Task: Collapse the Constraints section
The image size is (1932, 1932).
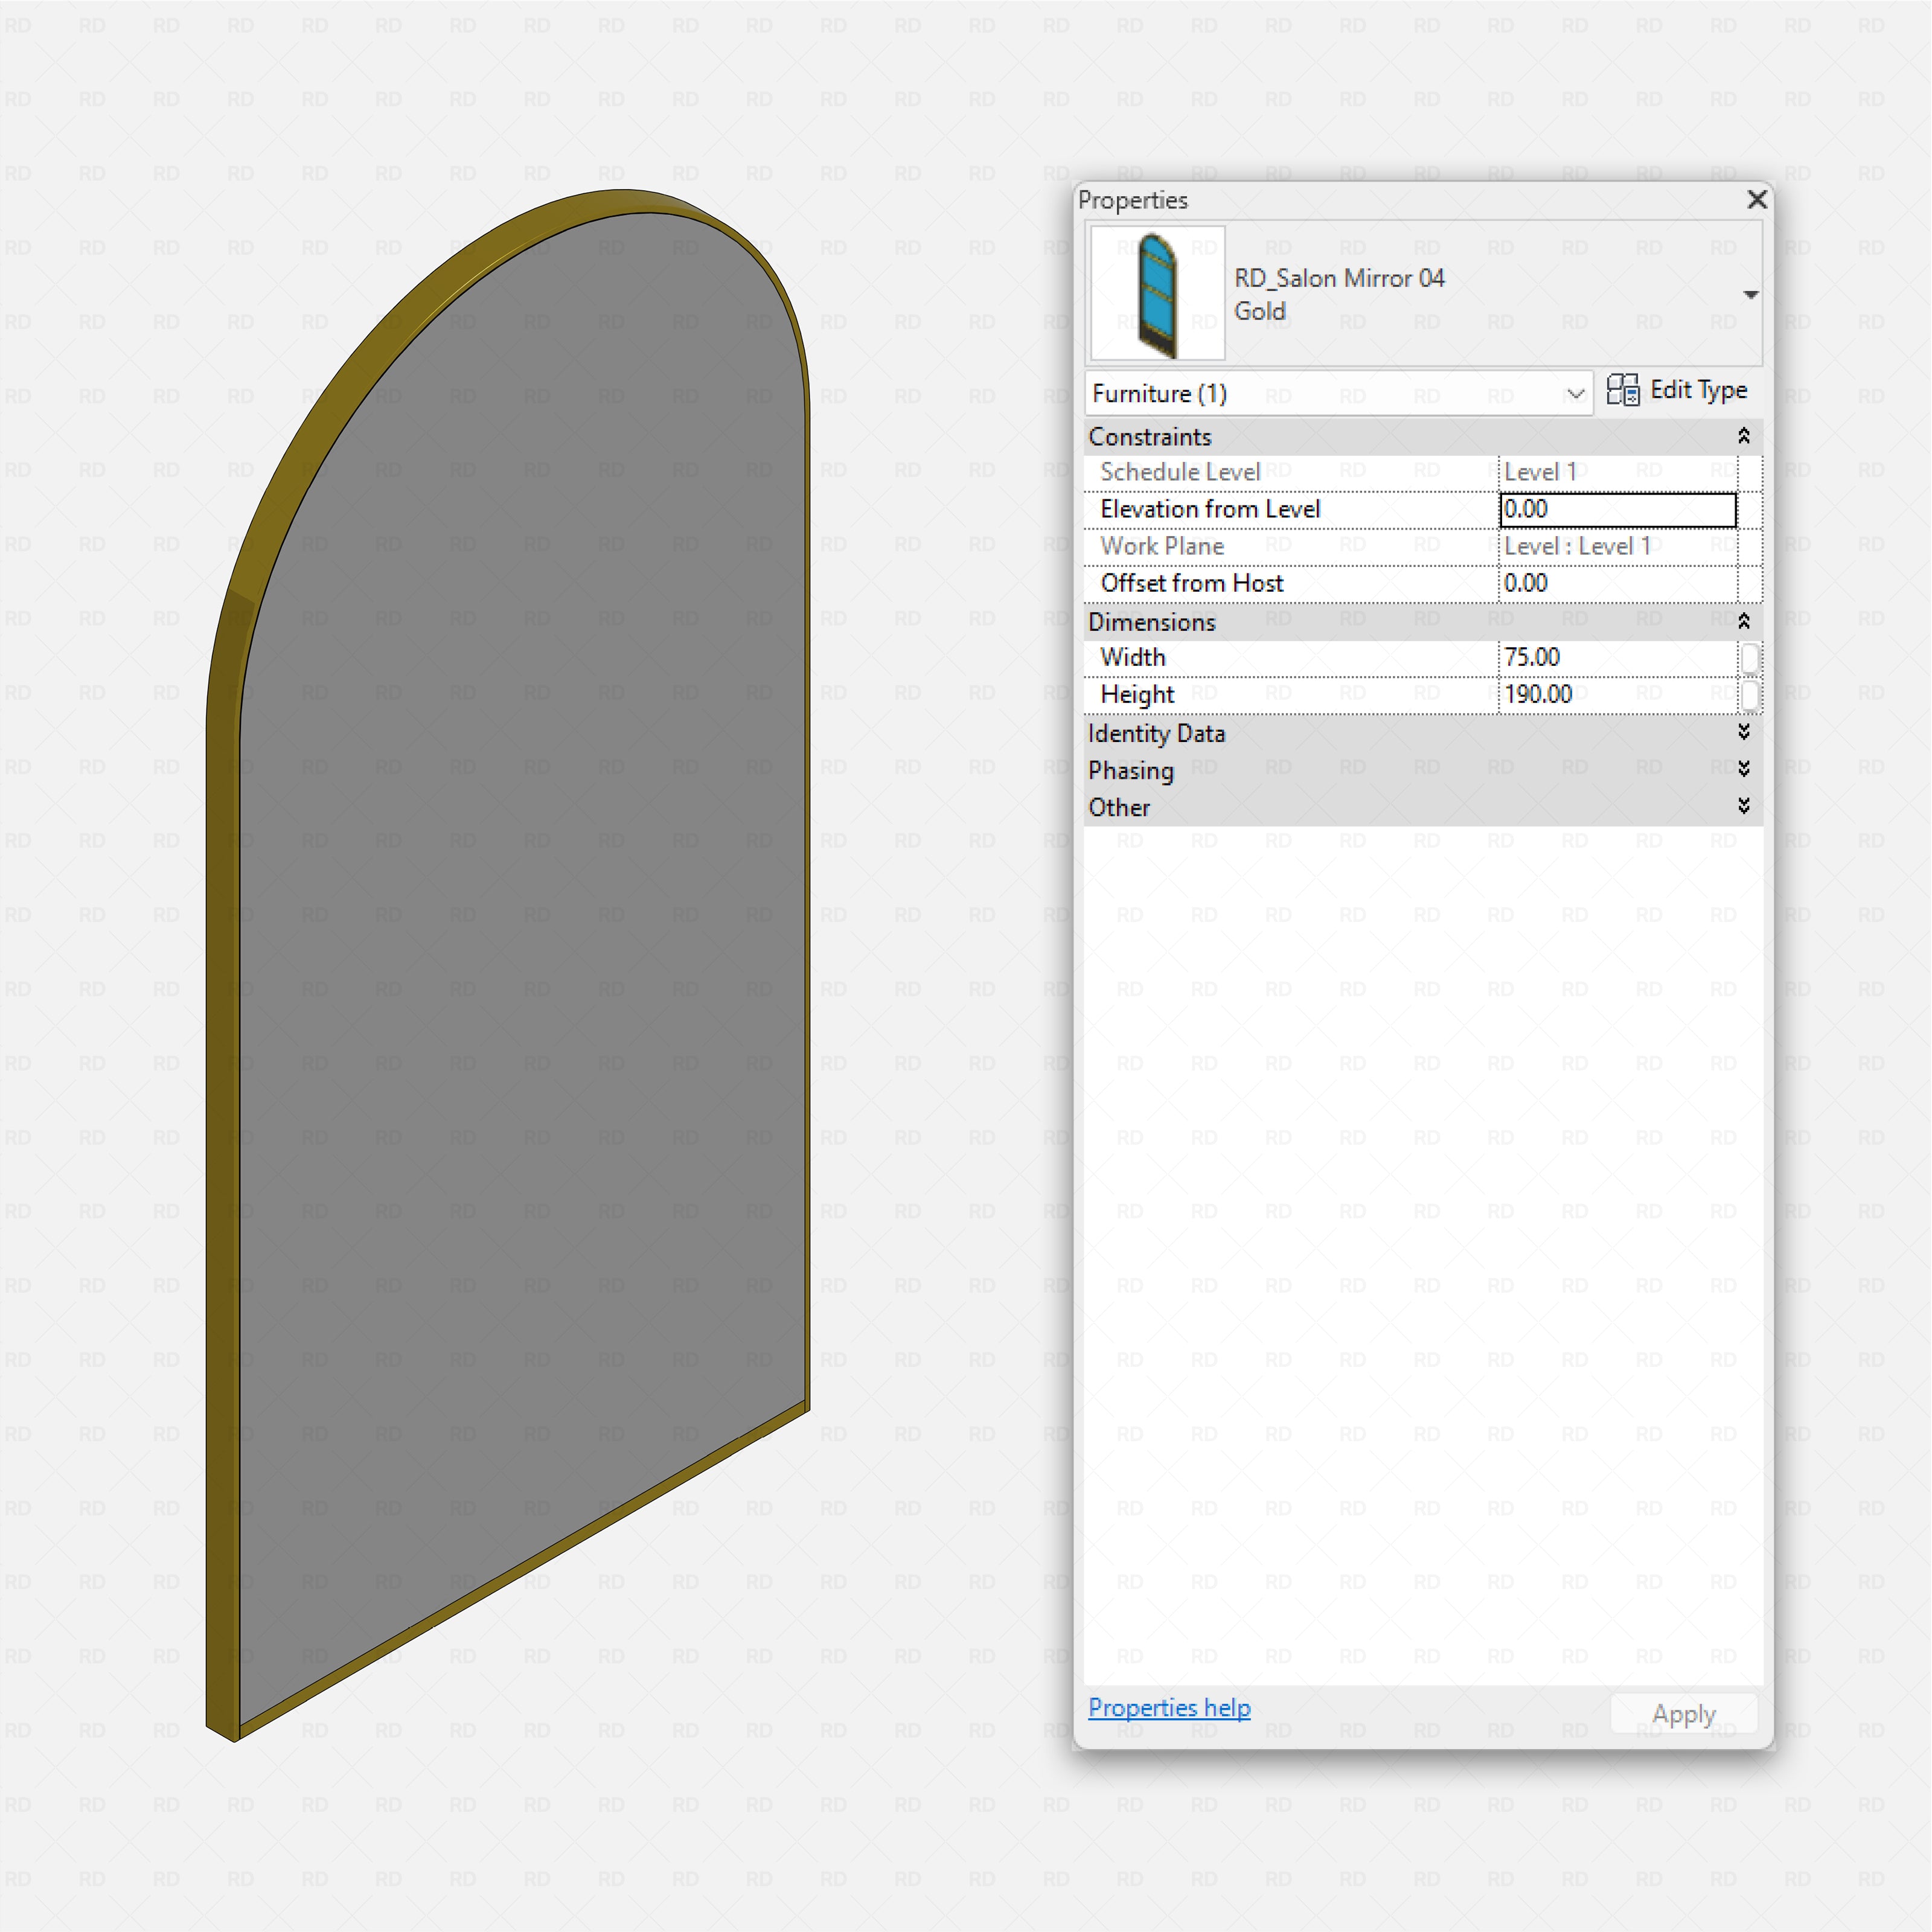Action: click(1744, 436)
